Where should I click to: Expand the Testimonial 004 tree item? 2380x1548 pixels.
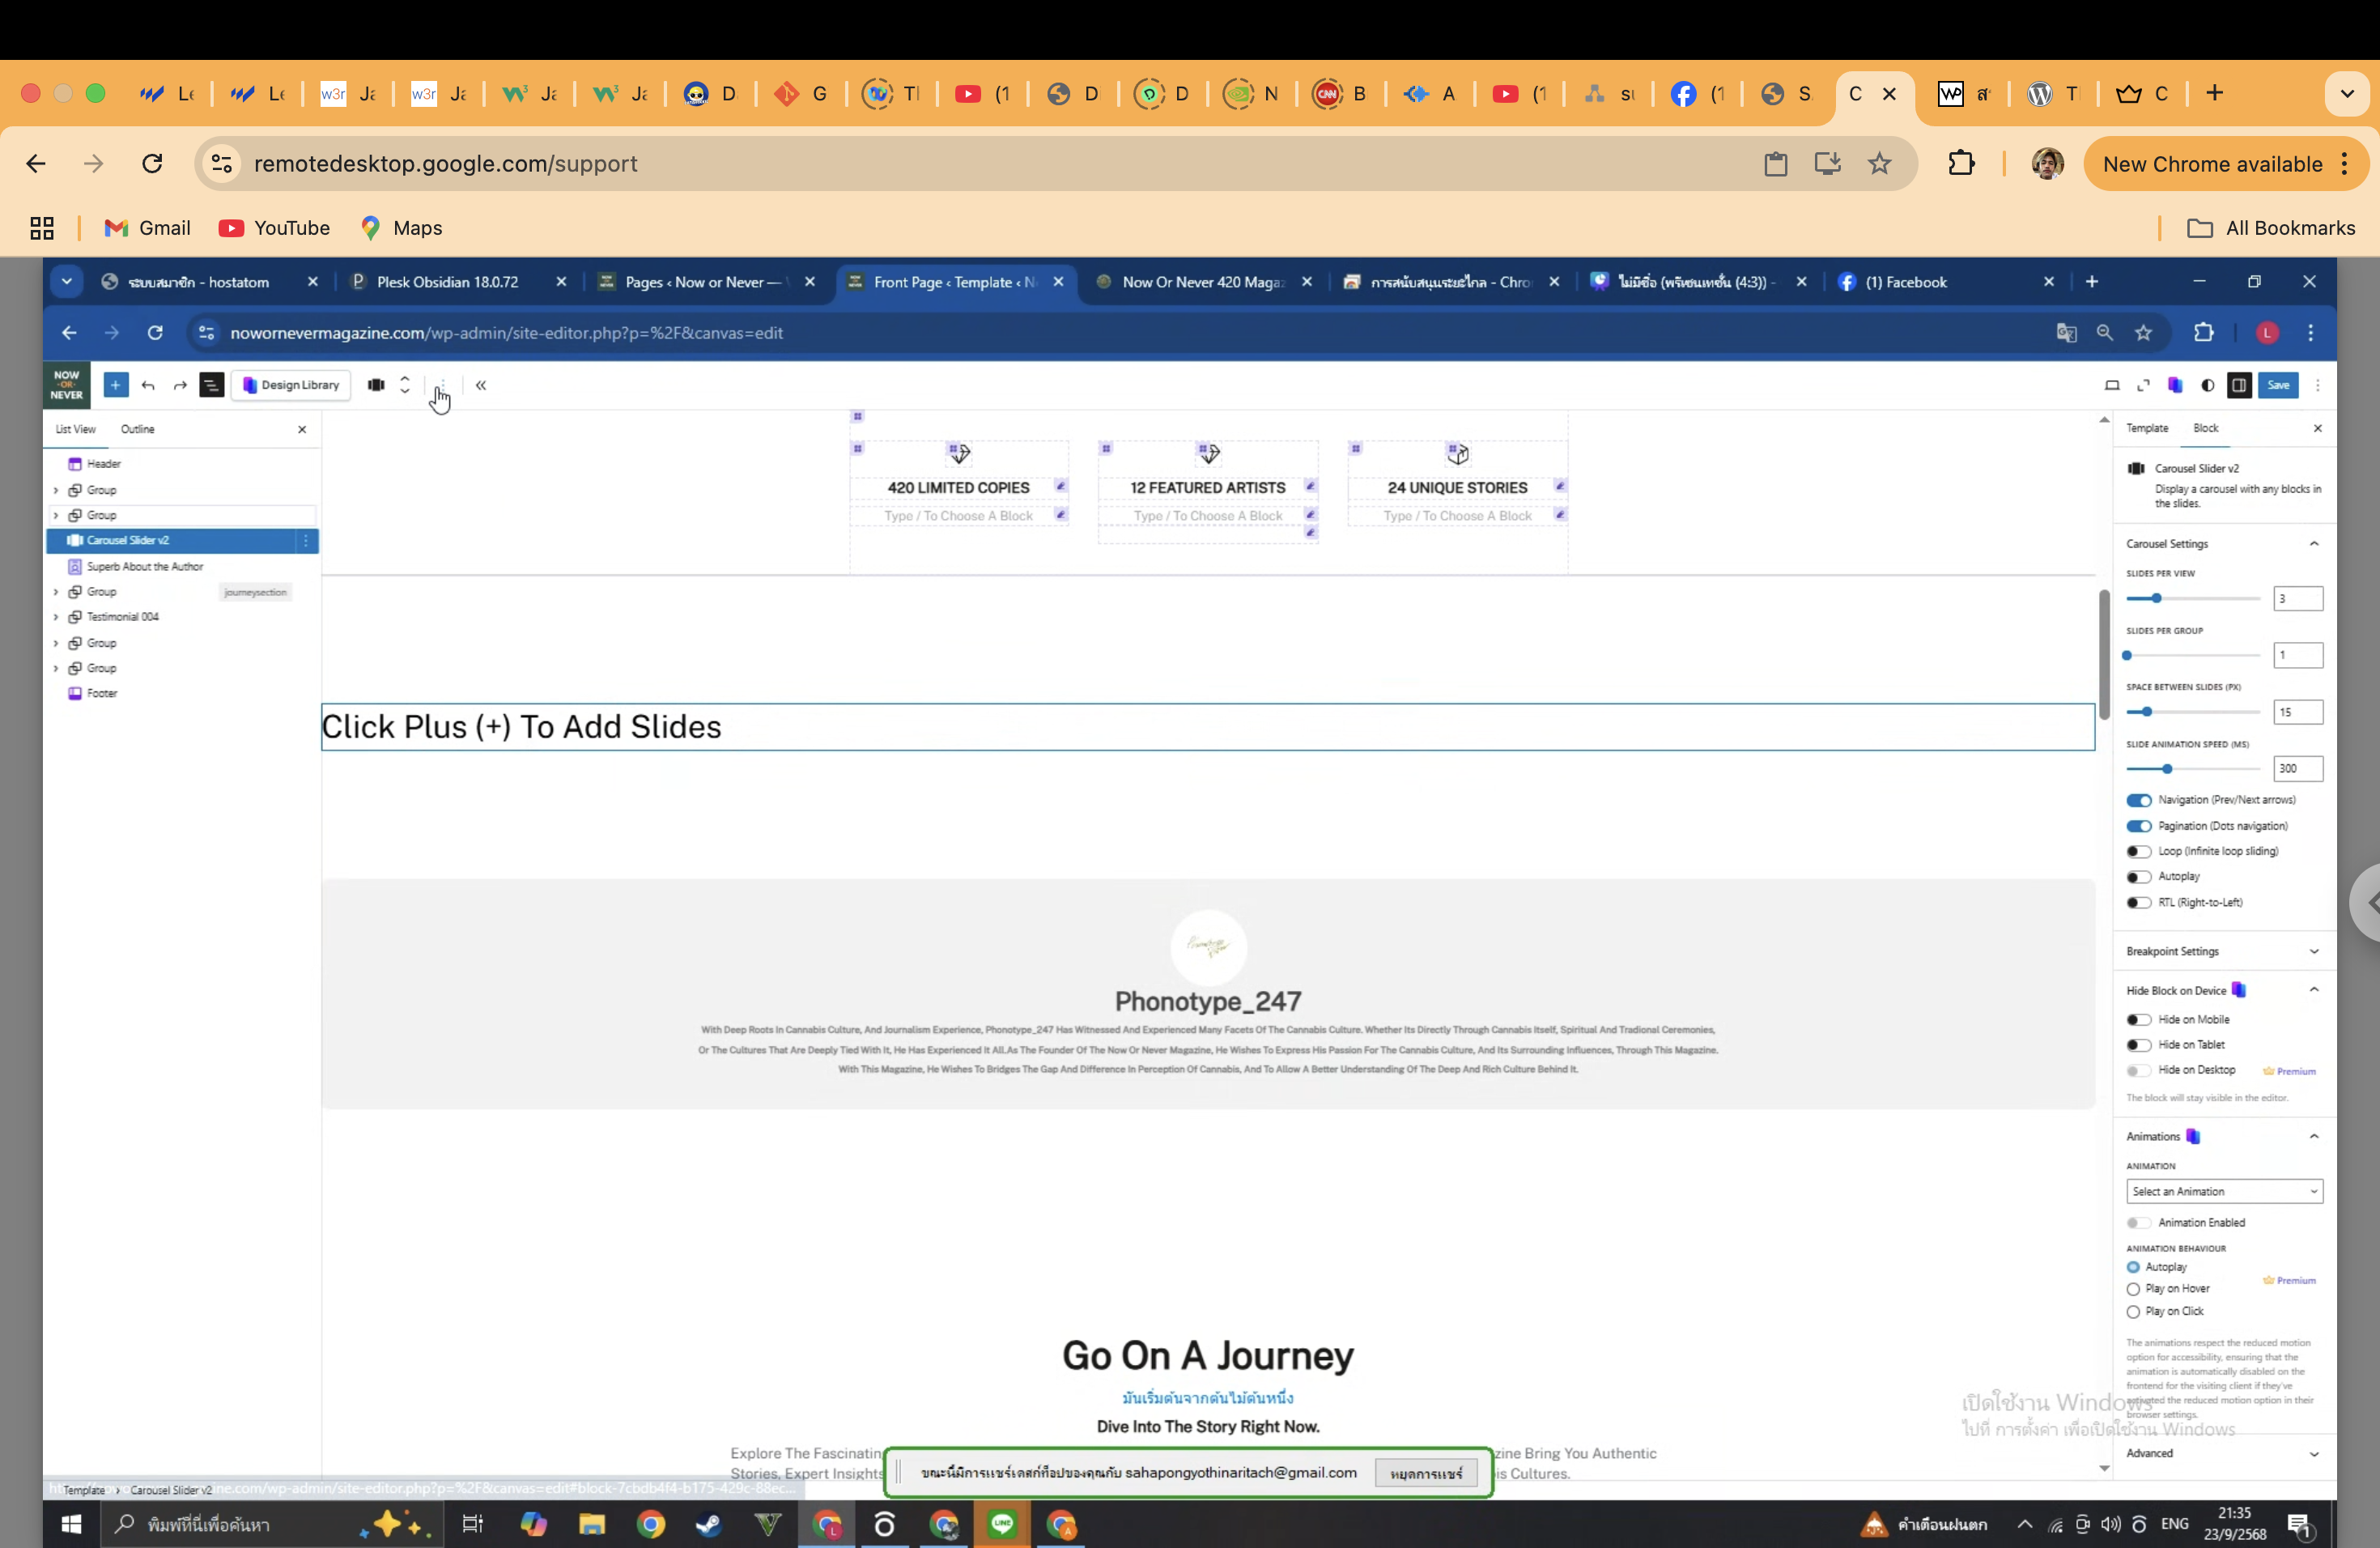(x=56, y=617)
